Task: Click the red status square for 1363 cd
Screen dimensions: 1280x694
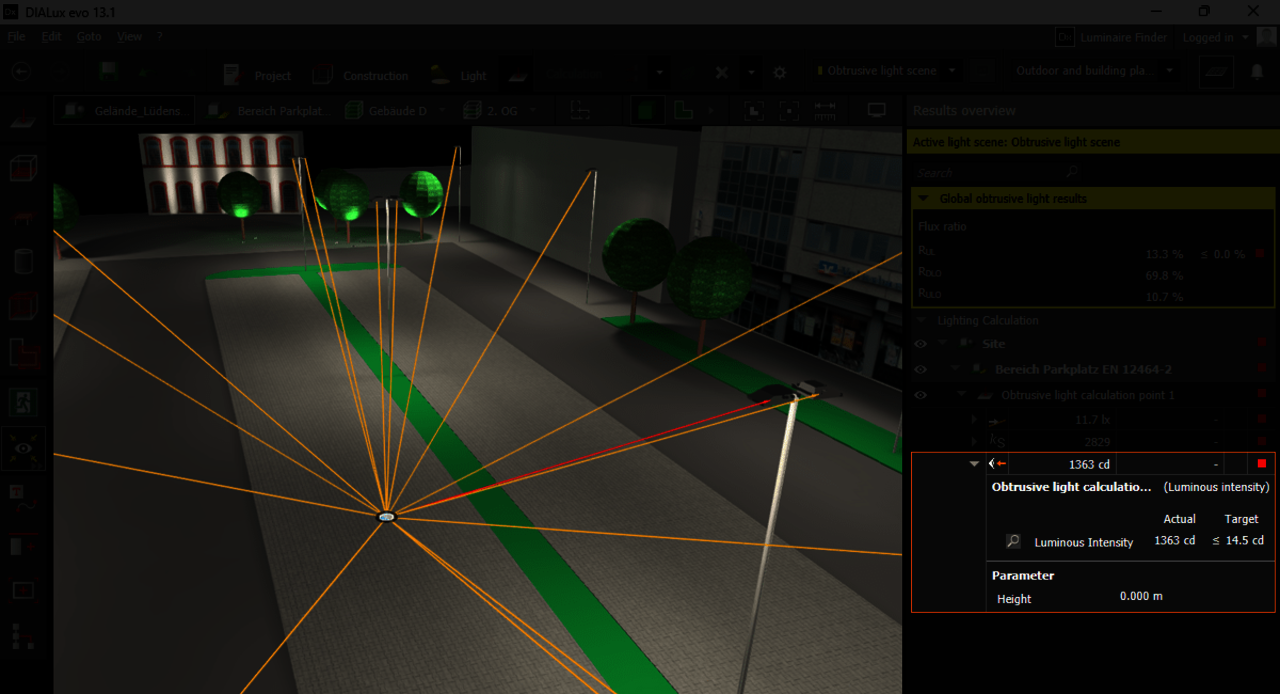Action: pos(1261,464)
